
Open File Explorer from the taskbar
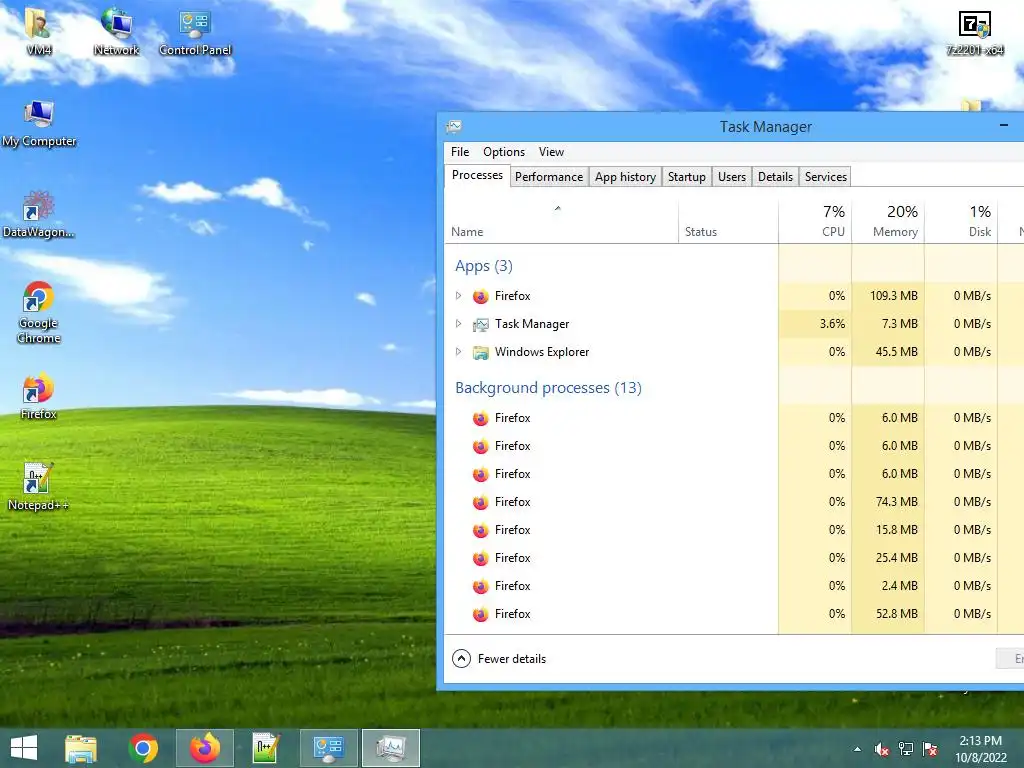point(81,748)
